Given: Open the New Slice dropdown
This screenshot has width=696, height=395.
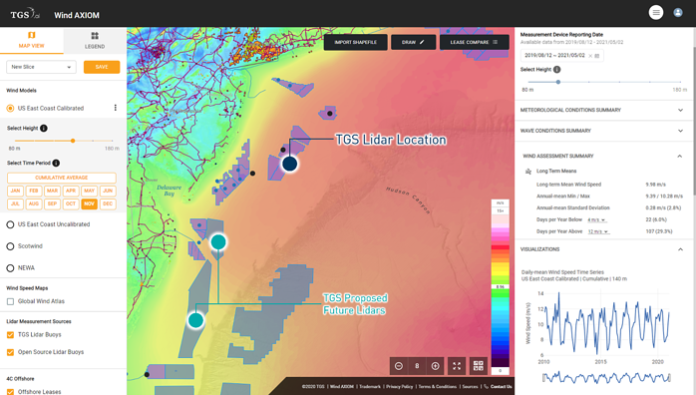Looking at the screenshot, I should [41, 67].
